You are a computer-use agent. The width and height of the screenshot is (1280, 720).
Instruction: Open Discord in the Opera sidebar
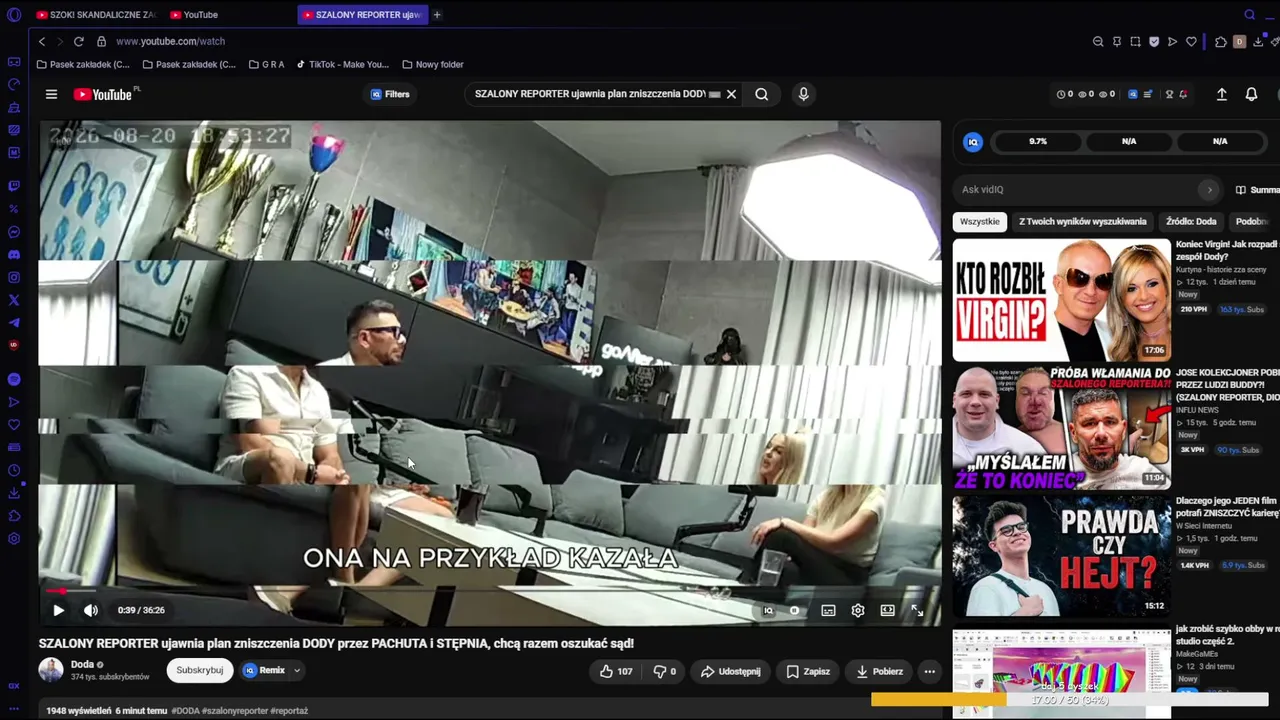[x=14, y=255]
